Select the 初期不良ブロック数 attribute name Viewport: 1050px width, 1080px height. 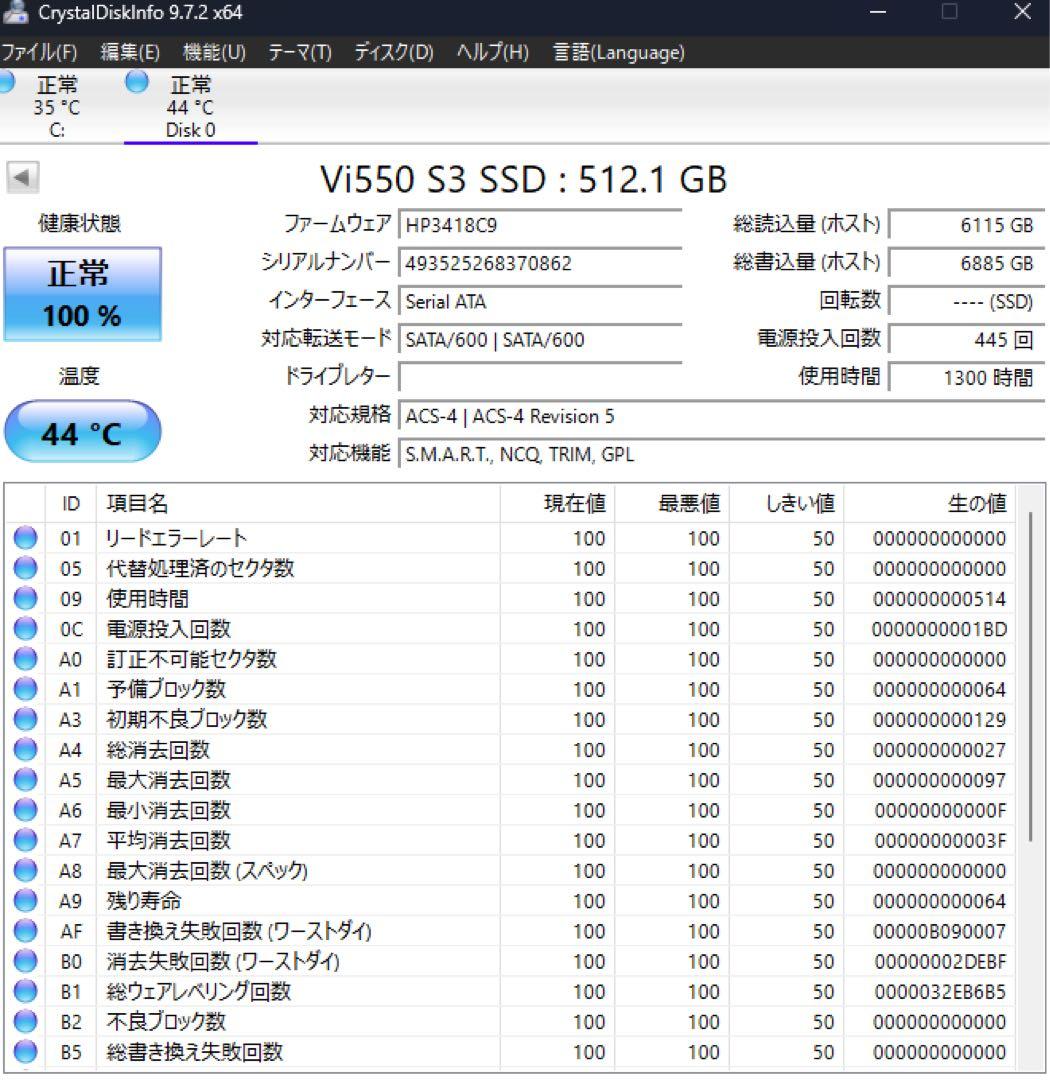point(186,720)
